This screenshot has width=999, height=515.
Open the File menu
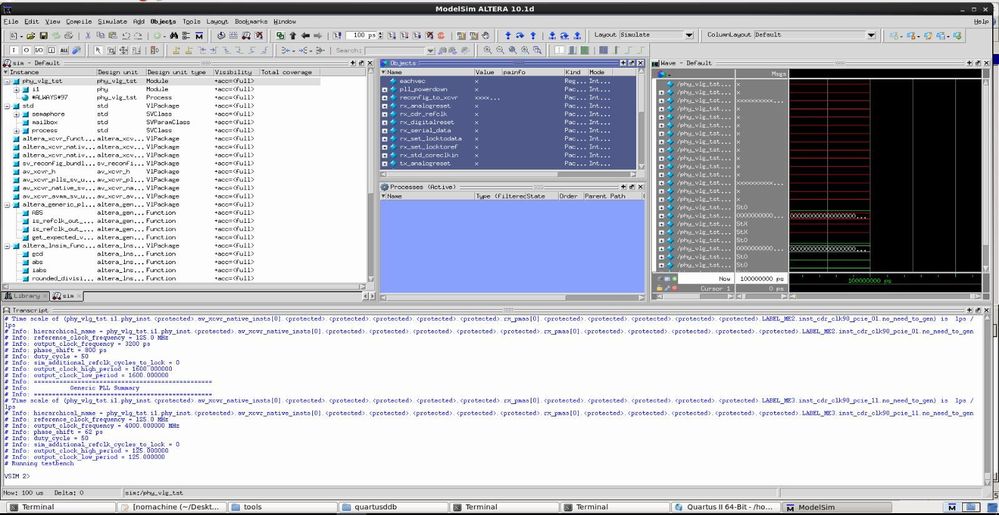coord(11,21)
